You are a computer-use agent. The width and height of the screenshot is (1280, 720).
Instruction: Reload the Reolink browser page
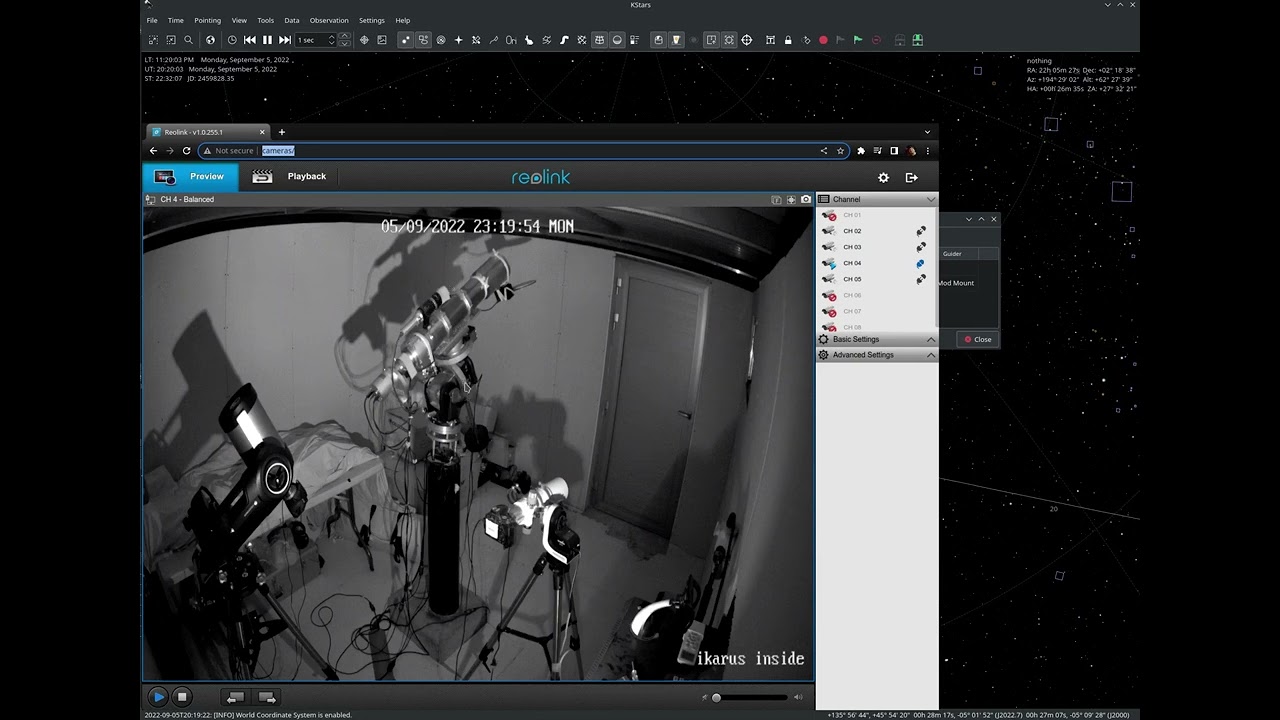[186, 151]
